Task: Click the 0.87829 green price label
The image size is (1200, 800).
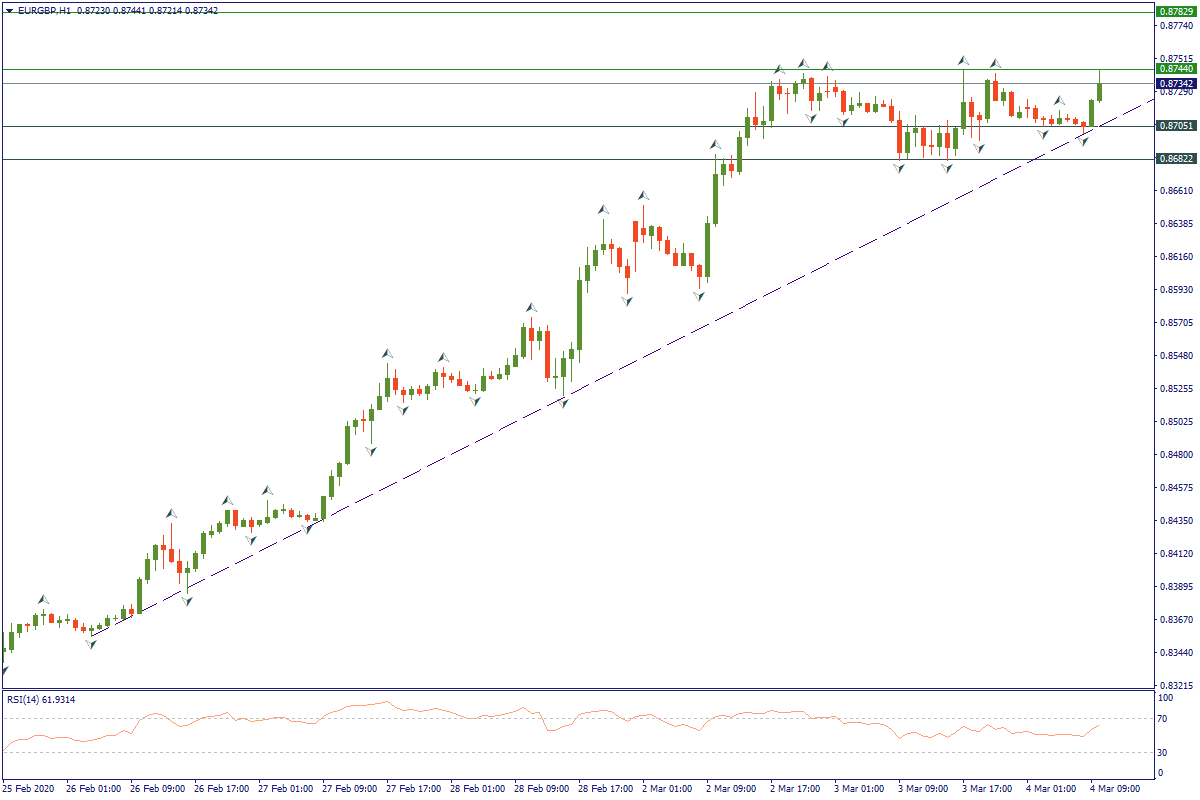Action: pyautogui.click(x=1176, y=12)
